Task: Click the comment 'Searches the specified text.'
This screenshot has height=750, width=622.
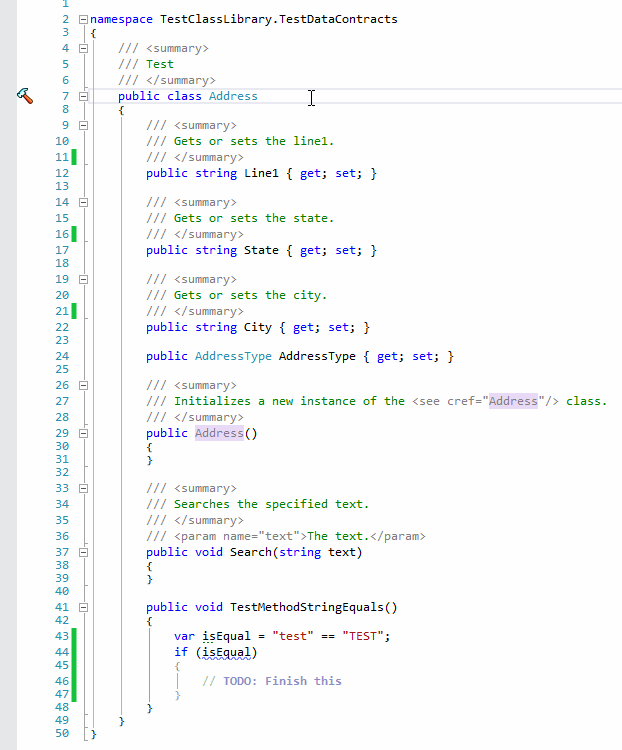Action: coord(271,504)
